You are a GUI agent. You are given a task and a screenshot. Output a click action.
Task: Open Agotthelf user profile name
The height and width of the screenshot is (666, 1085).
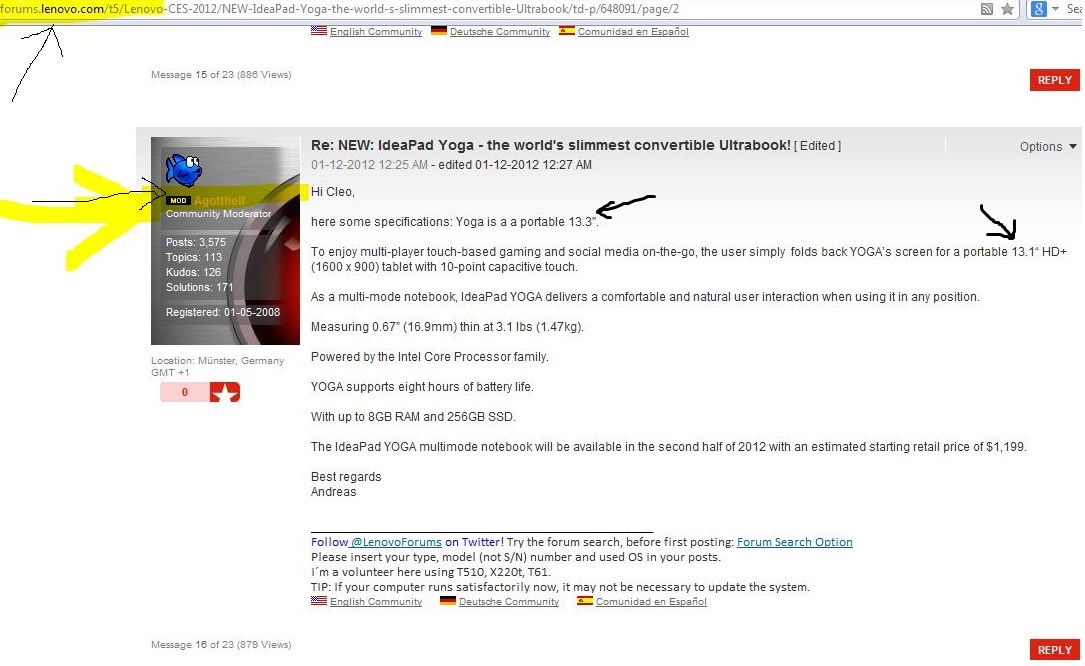[x=219, y=201]
